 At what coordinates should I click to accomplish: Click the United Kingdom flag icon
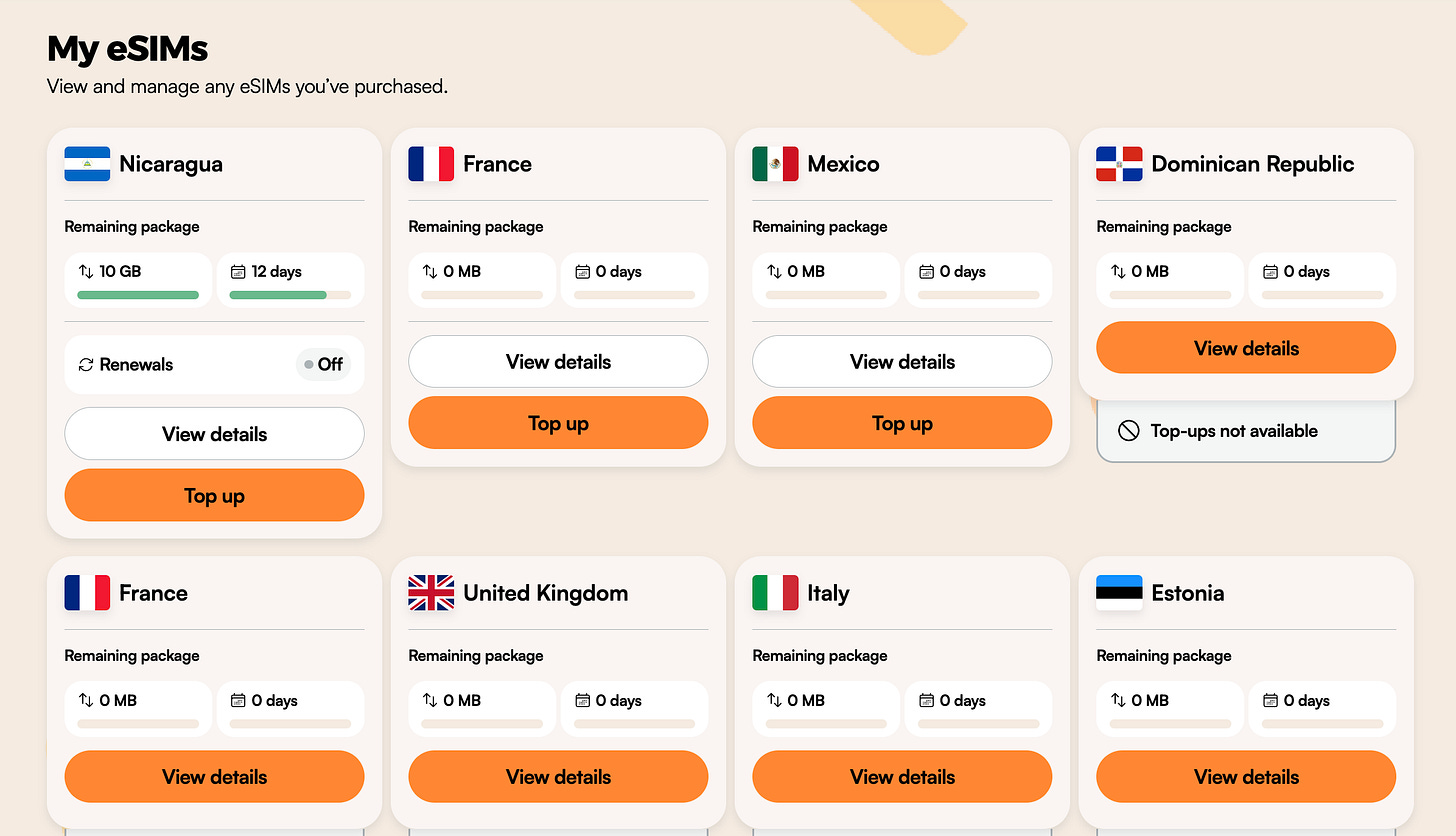coord(430,592)
